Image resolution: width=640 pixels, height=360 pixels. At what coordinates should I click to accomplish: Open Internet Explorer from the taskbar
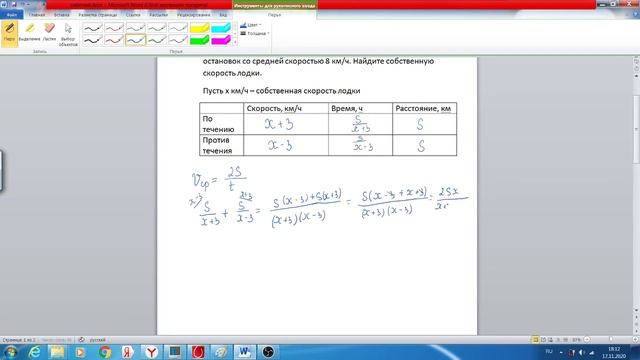(x=35, y=352)
